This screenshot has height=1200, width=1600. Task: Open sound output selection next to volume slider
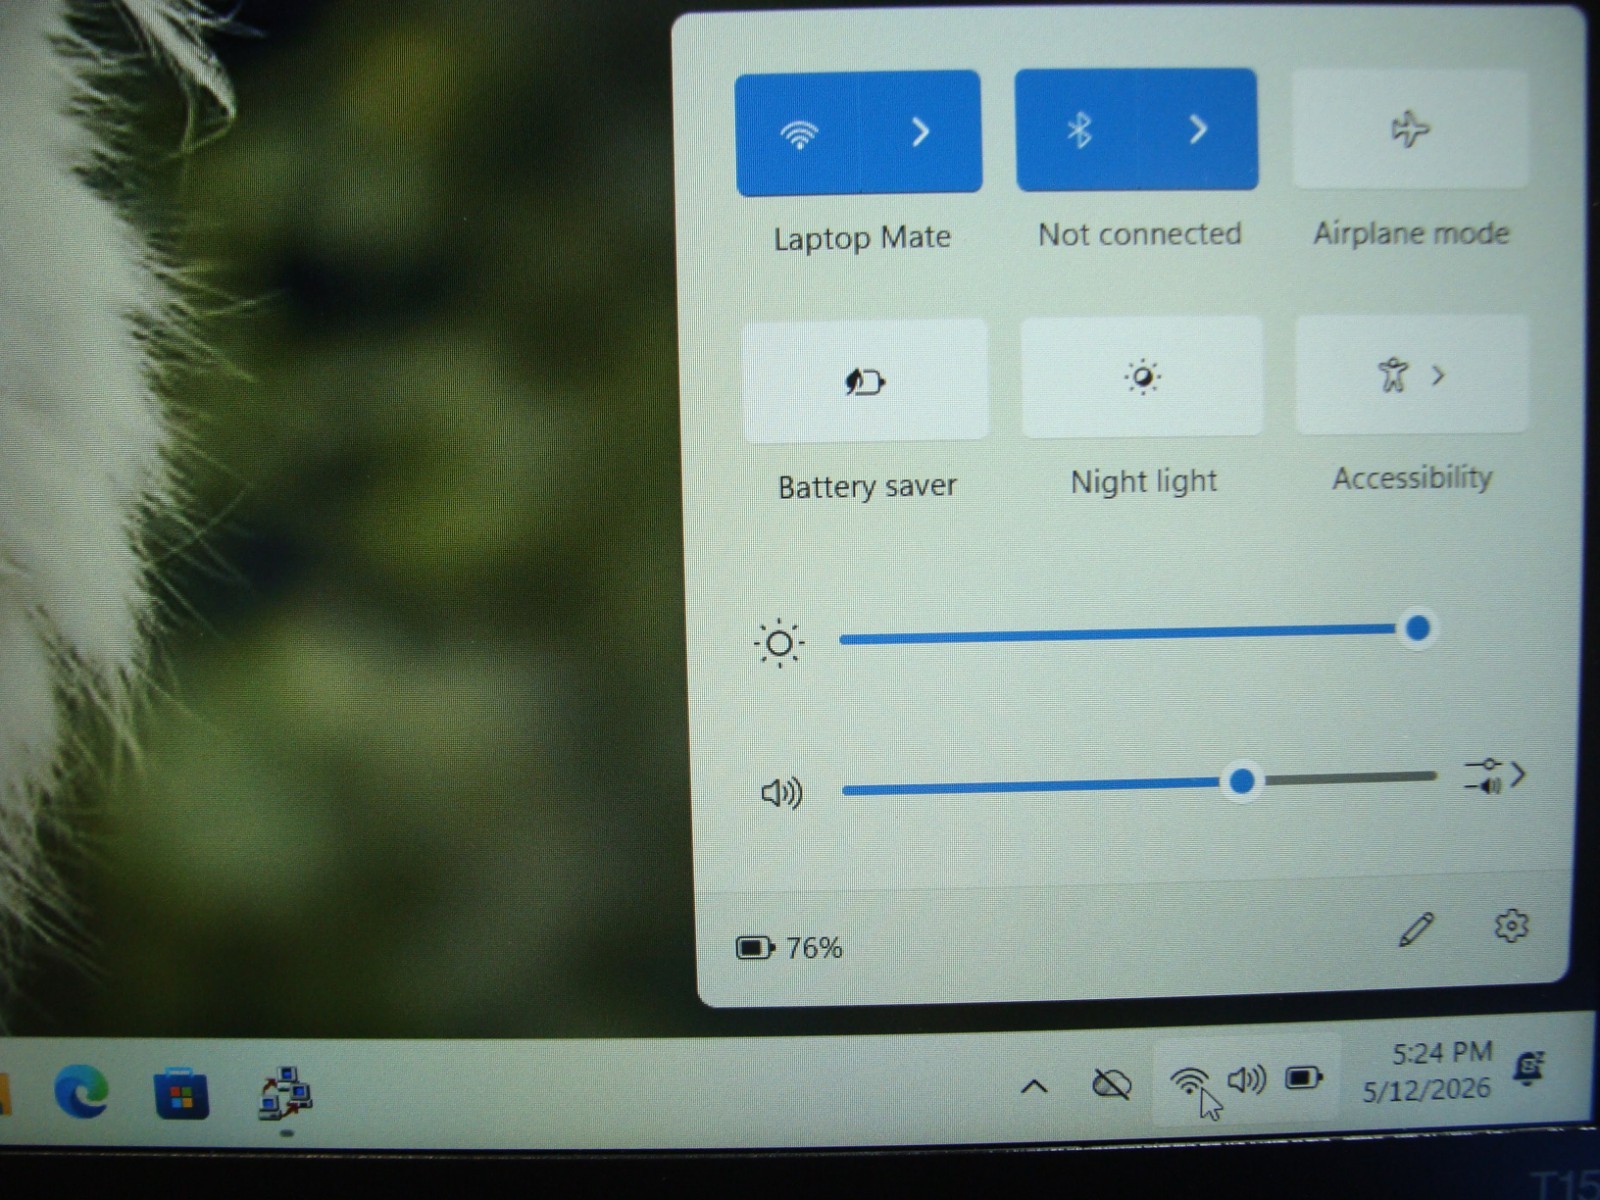(x=1494, y=776)
